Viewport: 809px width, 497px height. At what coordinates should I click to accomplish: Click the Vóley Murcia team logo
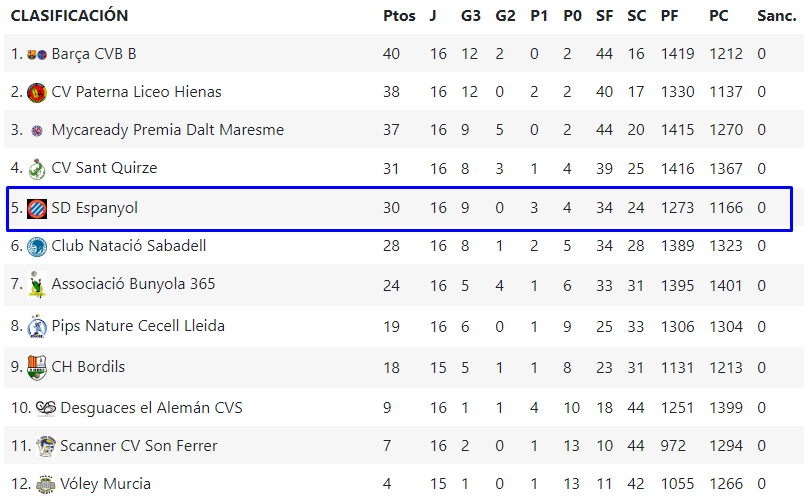(46, 484)
